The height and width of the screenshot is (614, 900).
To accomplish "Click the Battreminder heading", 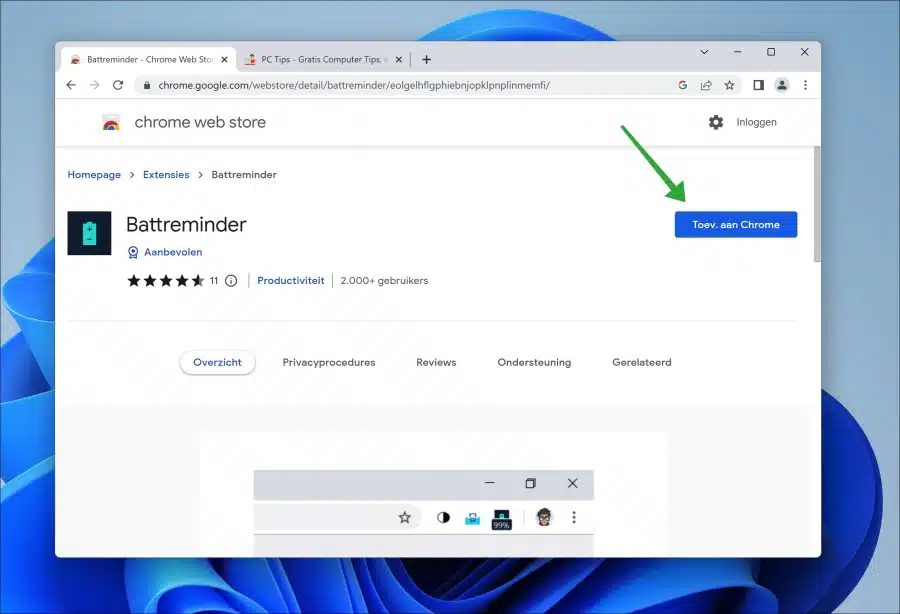I will point(186,224).
